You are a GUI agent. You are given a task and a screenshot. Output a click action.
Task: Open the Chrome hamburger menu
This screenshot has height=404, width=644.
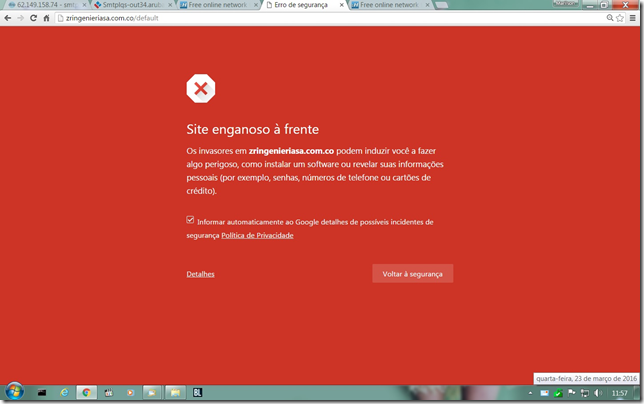(635, 18)
